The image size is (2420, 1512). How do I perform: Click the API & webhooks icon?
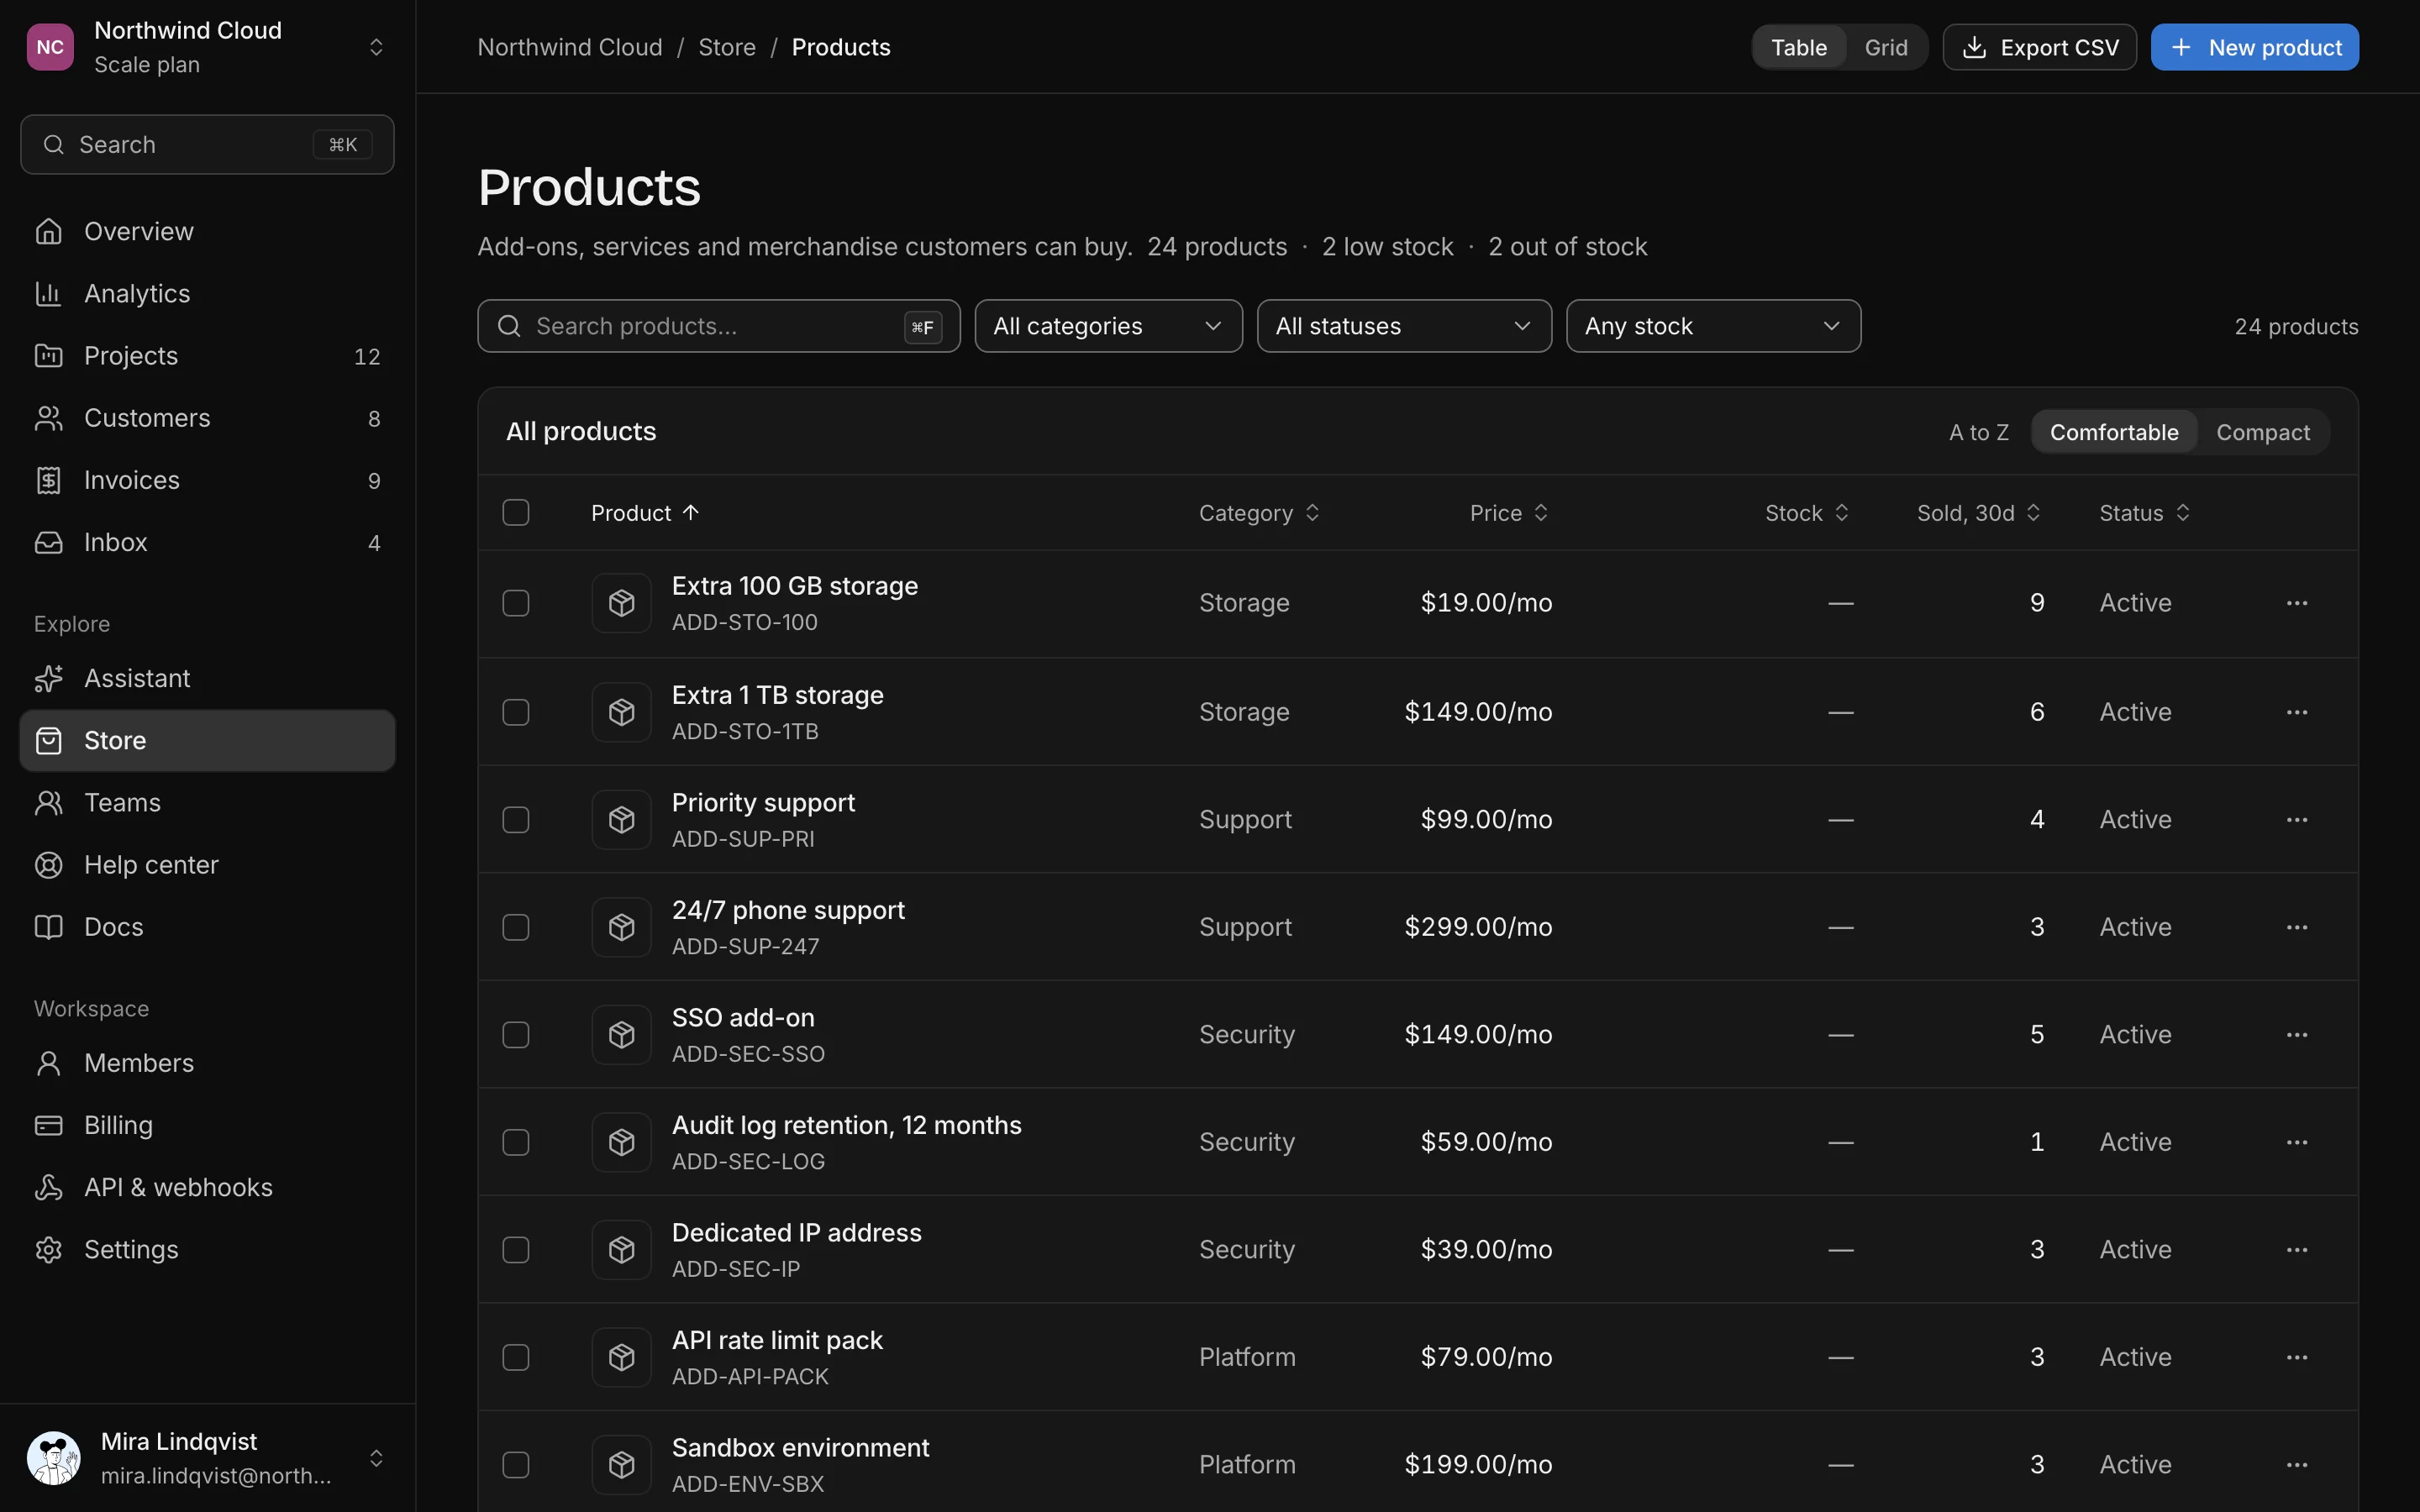click(x=48, y=1187)
